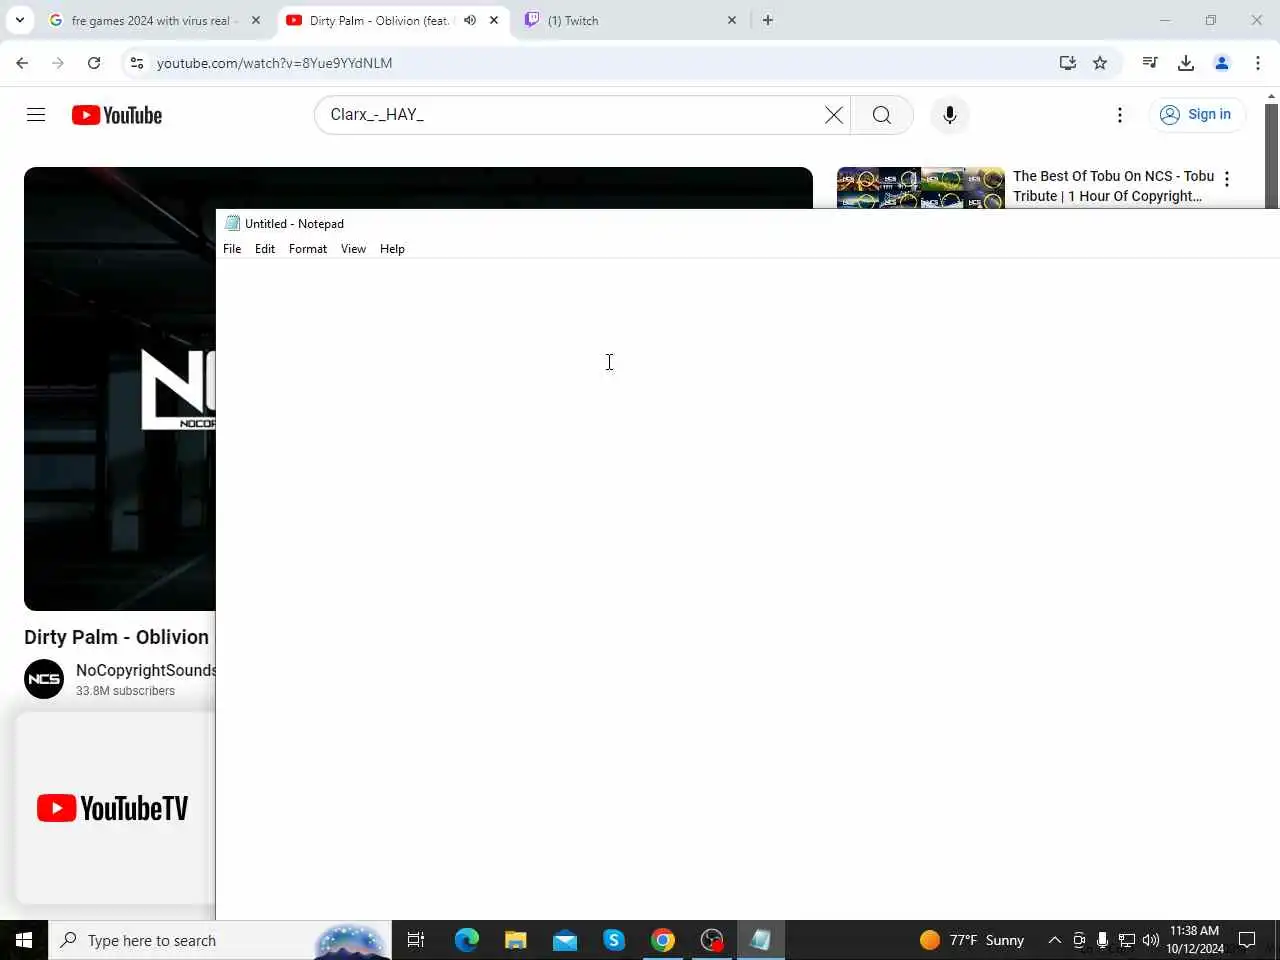Open the network tray icon
This screenshot has width=1280, height=960.
[x=1127, y=940]
